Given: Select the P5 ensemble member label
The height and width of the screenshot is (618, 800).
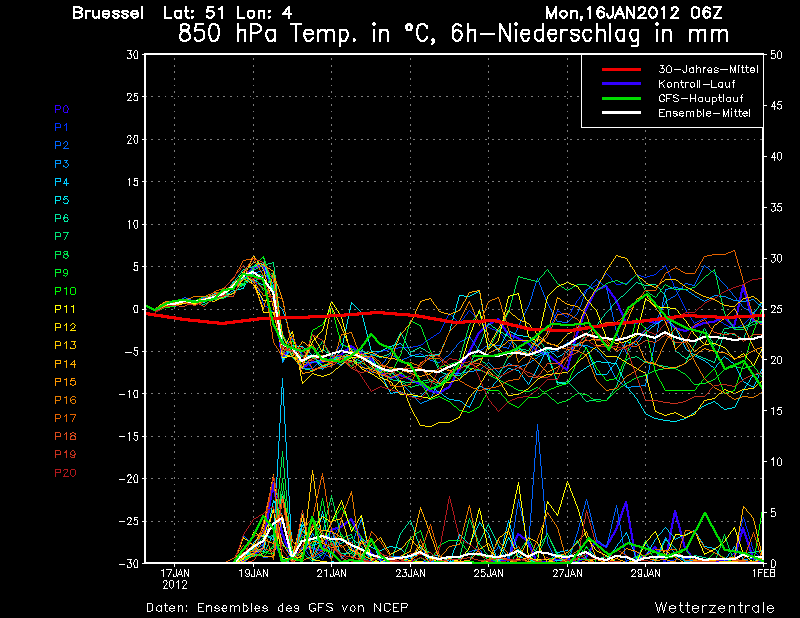Looking at the screenshot, I should tap(62, 200).
